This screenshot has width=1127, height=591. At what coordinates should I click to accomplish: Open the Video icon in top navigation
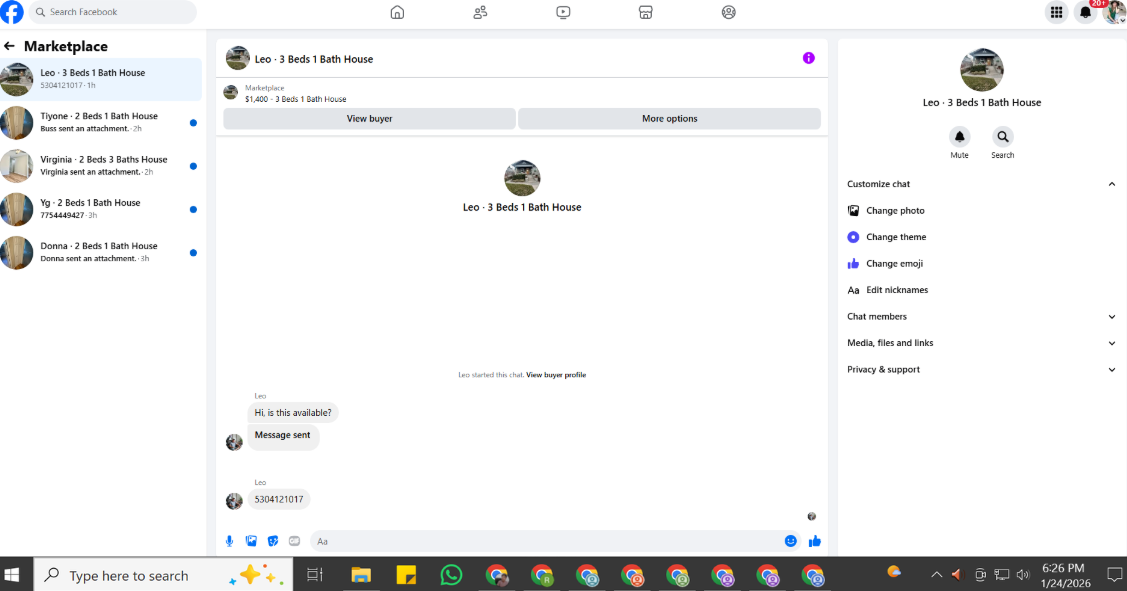click(x=564, y=12)
